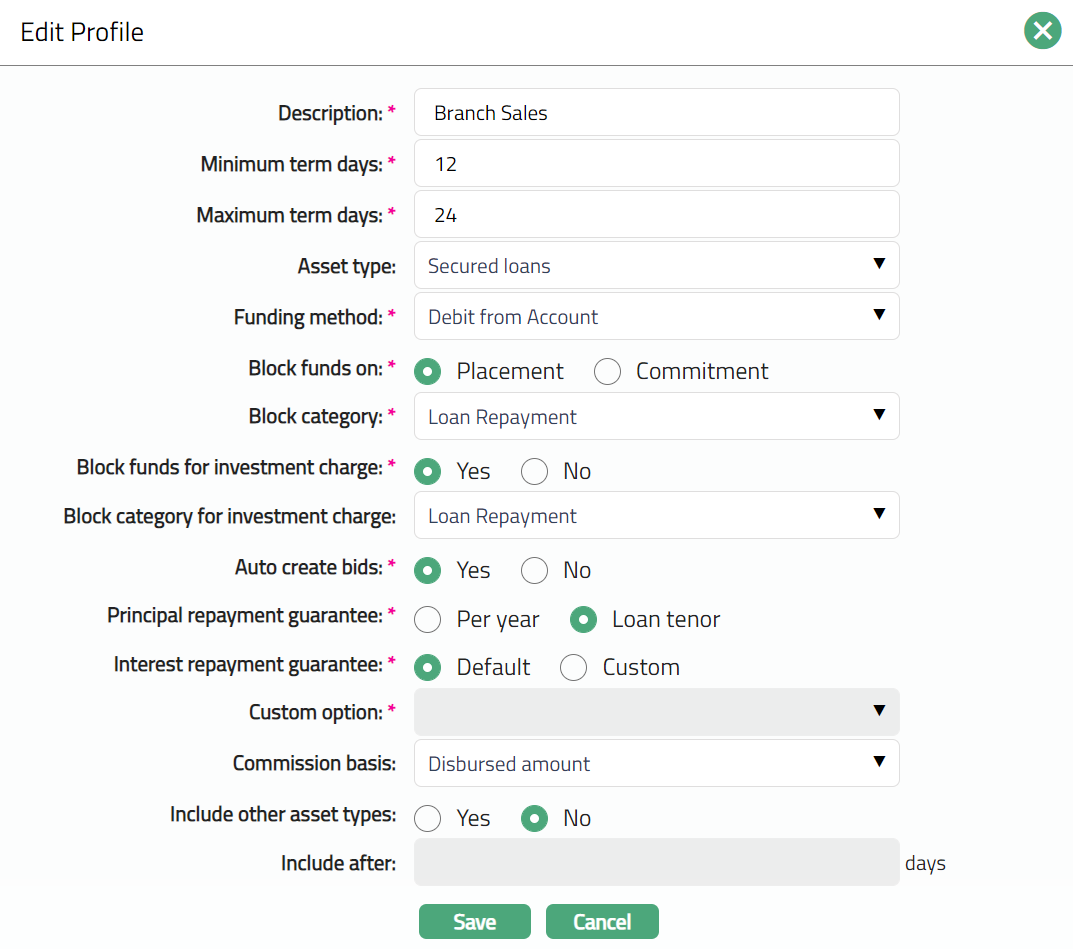Set Auto create bids to No

click(535, 571)
